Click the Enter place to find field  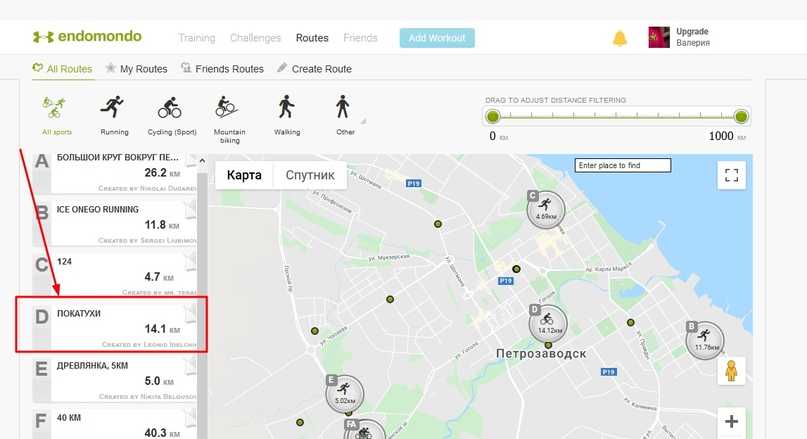coord(623,165)
